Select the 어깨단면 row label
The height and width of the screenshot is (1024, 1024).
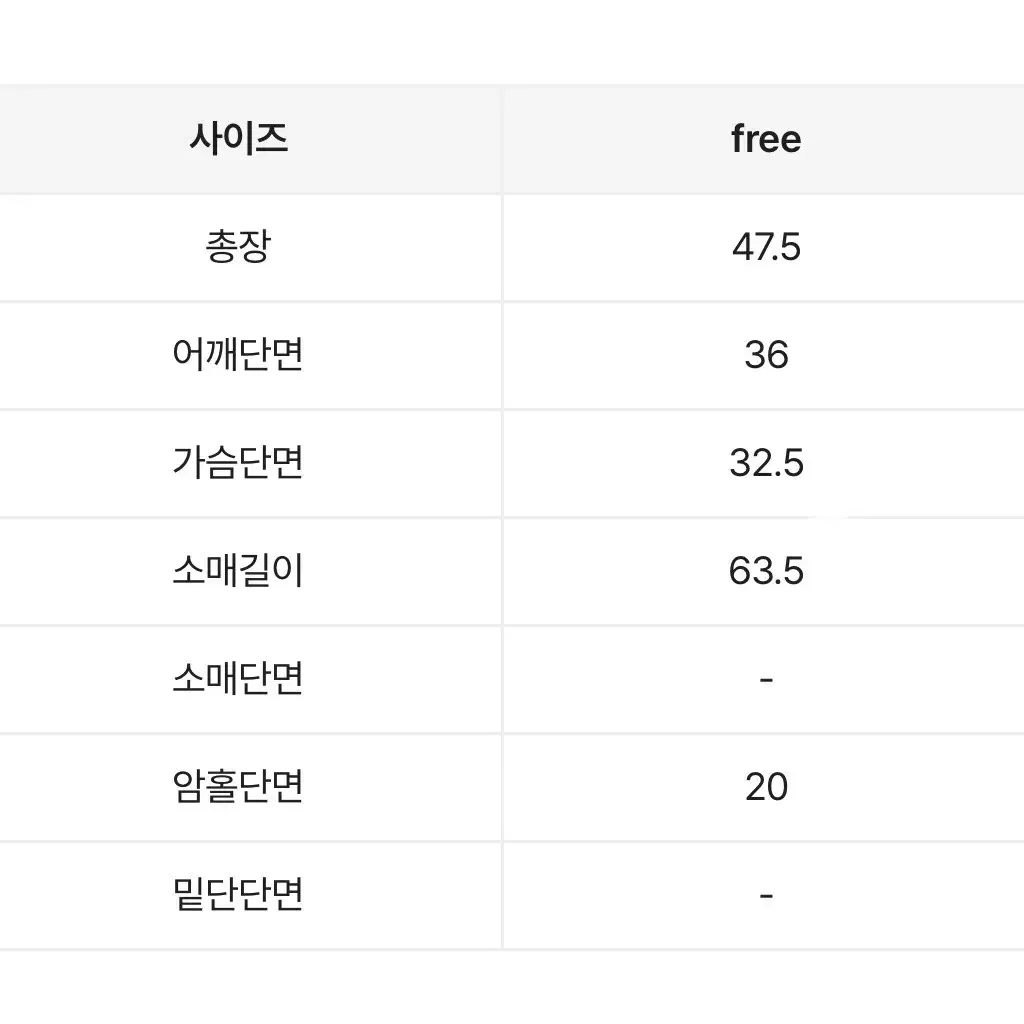(x=238, y=355)
